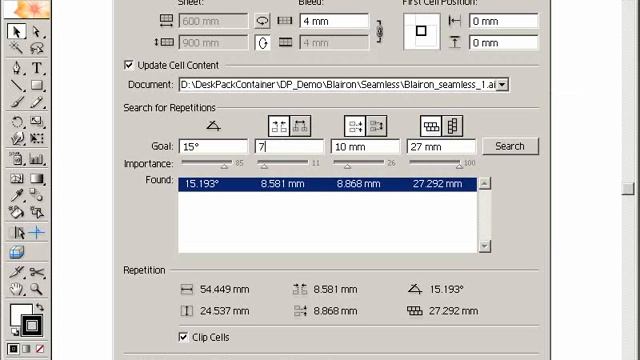Viewport: 640px width, 360px height.
Task: Click the sheet width rotate button
Action: [262, 21]
